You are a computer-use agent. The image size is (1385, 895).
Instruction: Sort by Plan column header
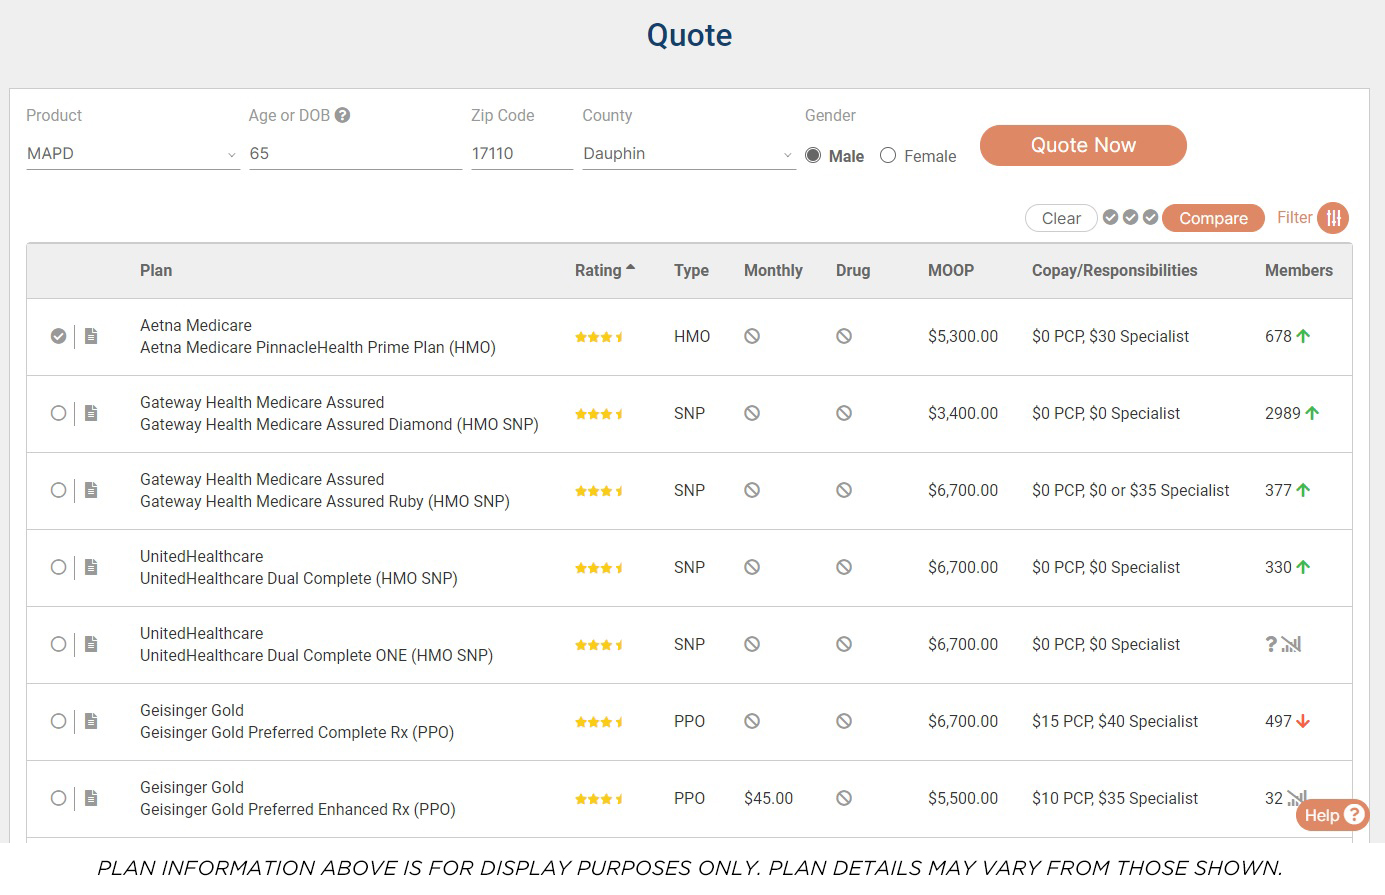156,270
